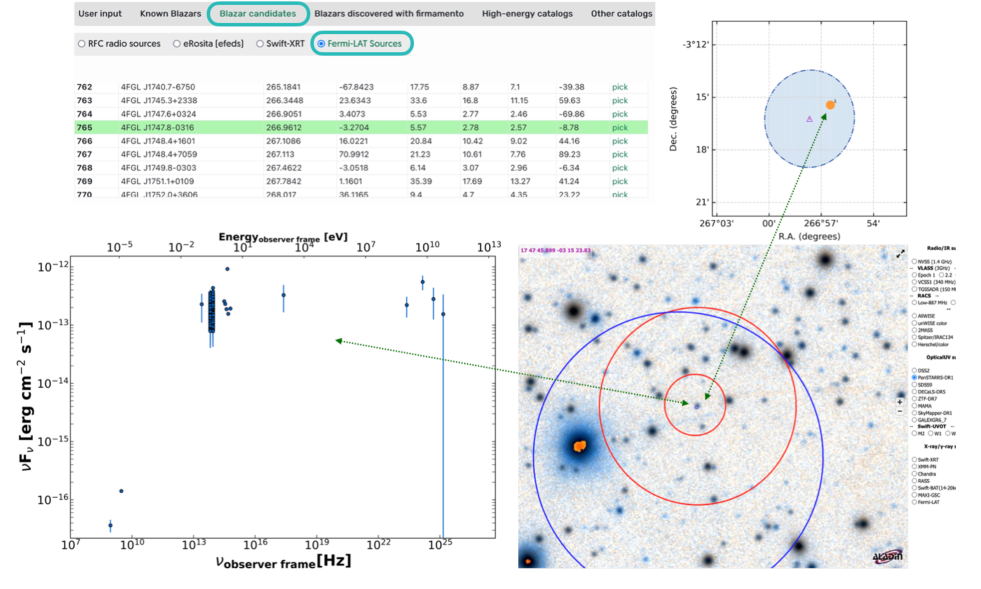Click purple triangle in error-region plot
This screenshot has height=589, width=981.
click(810, 118)
